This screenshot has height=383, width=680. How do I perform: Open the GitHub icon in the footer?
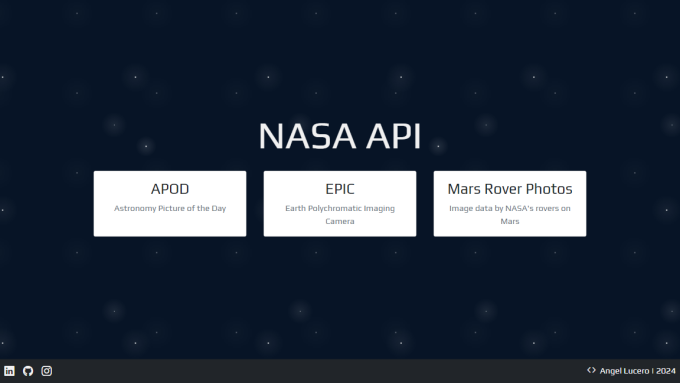28,371
